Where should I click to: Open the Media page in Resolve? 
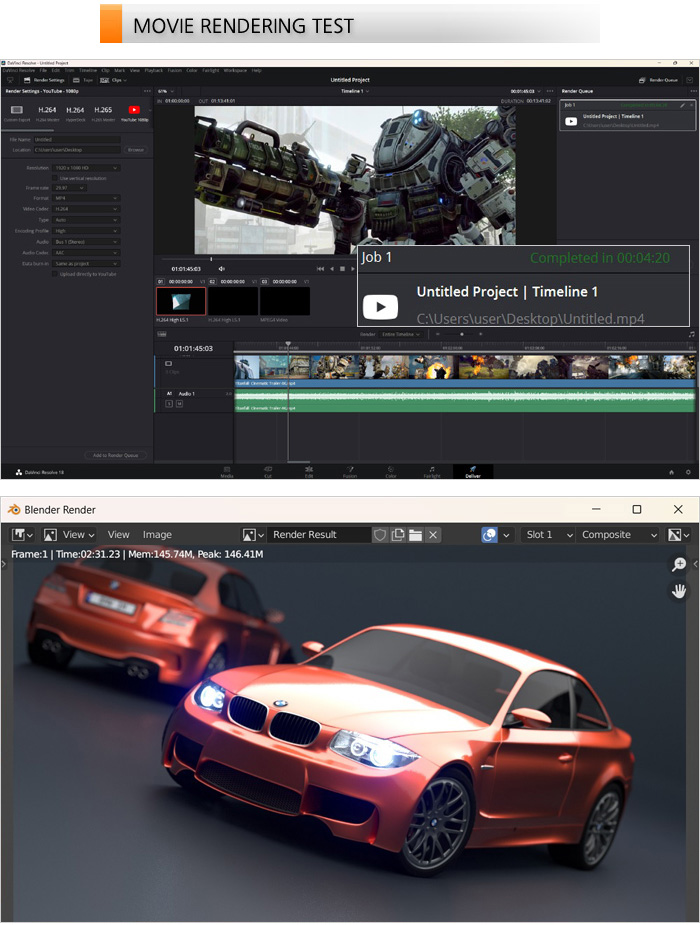click(x=226, y=471)
